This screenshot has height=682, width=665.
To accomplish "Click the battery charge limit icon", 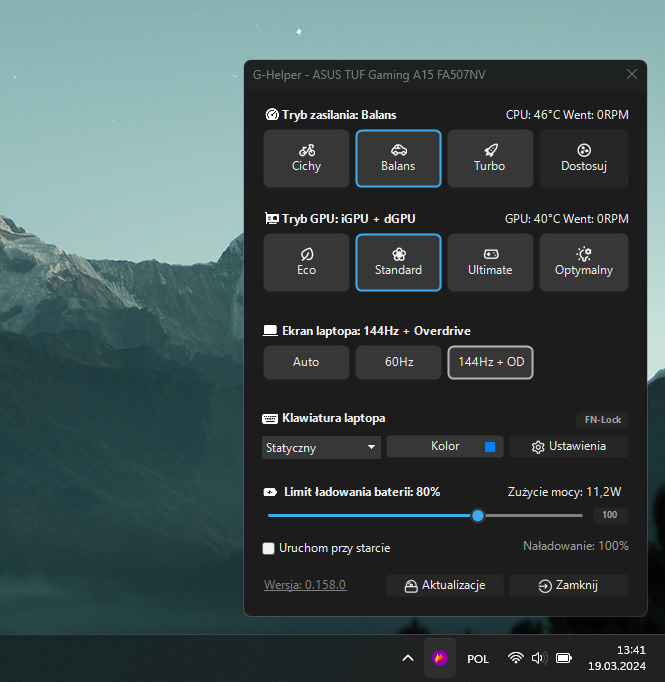I will tap(270, 492).
